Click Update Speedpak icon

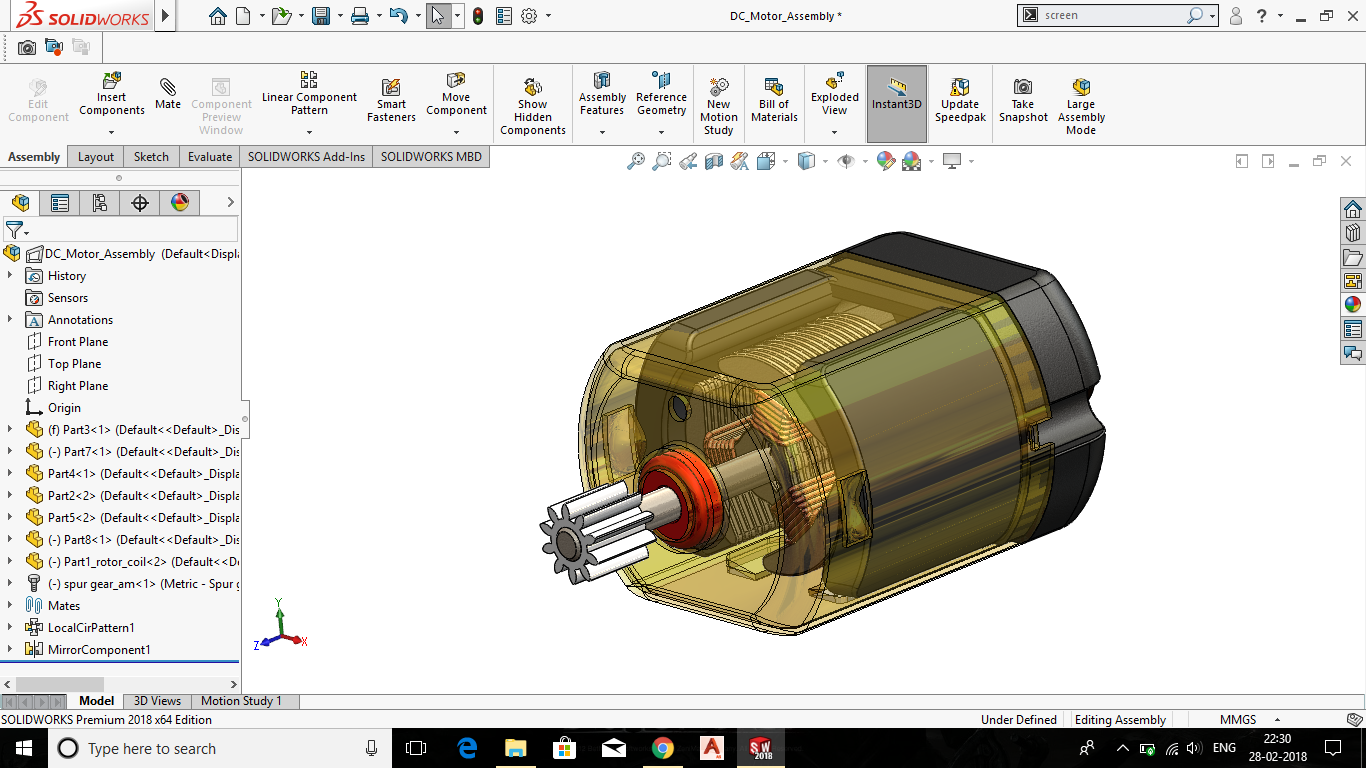coord(960,88)
